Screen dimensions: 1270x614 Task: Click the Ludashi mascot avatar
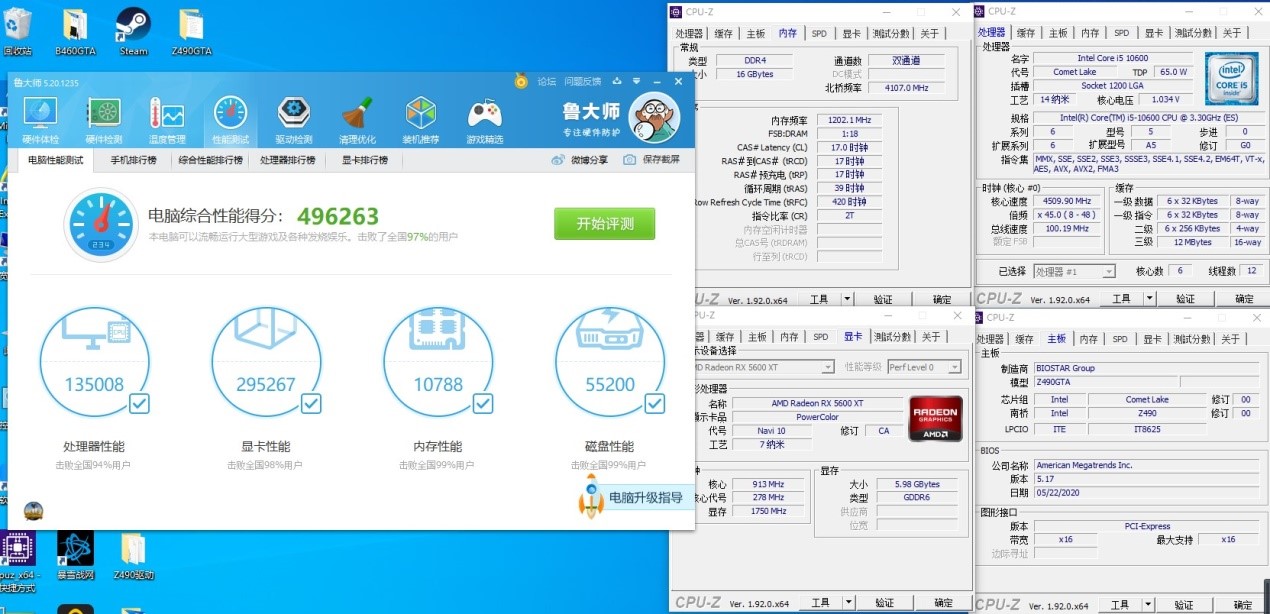click(x=655, y=118)
